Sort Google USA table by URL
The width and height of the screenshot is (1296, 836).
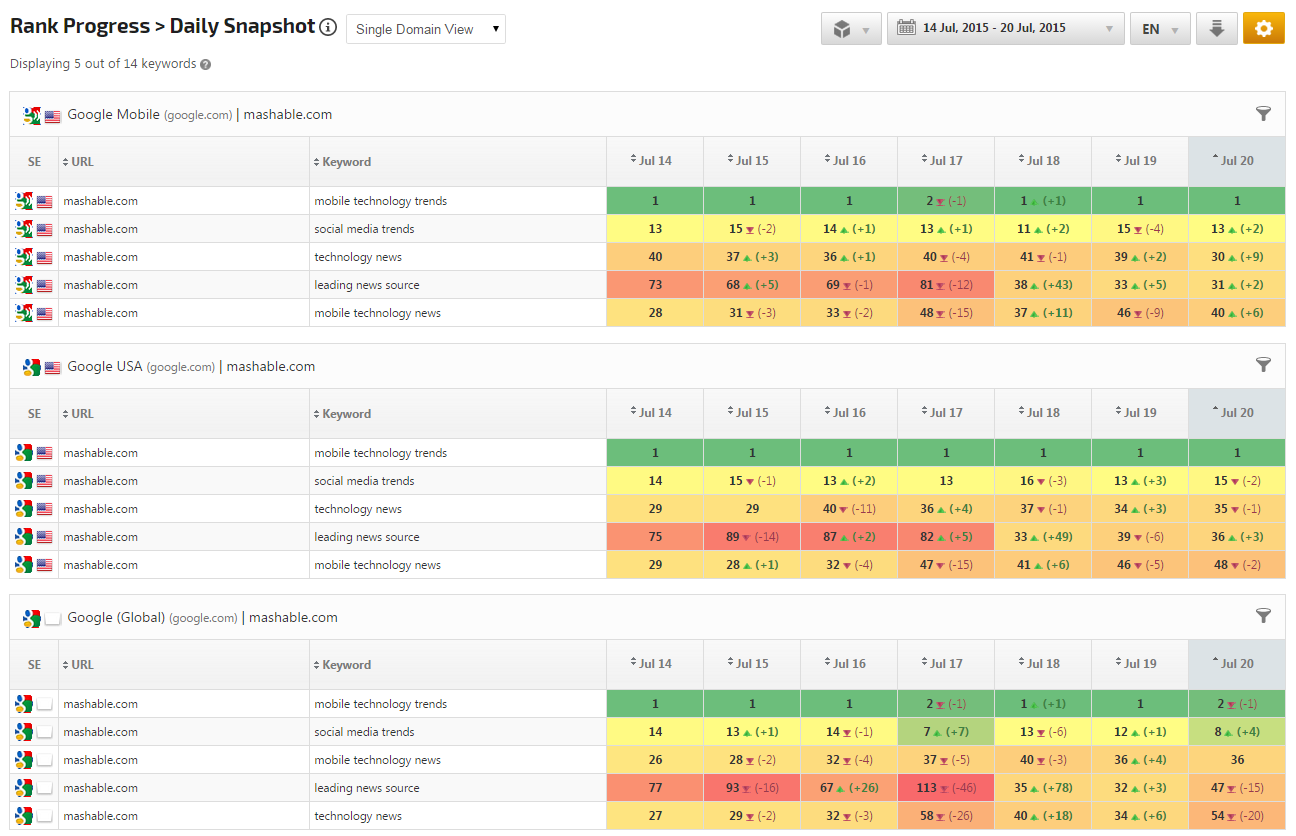click(82, 413)
